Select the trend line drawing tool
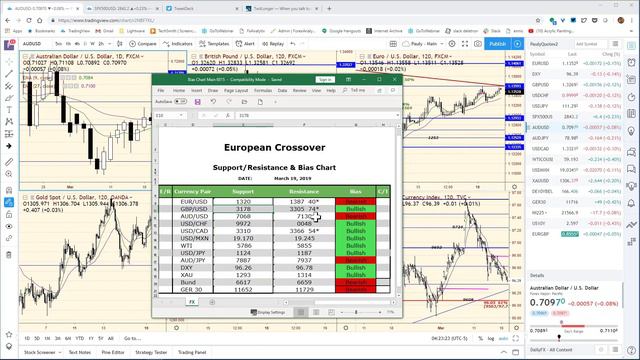 [9, 74]
